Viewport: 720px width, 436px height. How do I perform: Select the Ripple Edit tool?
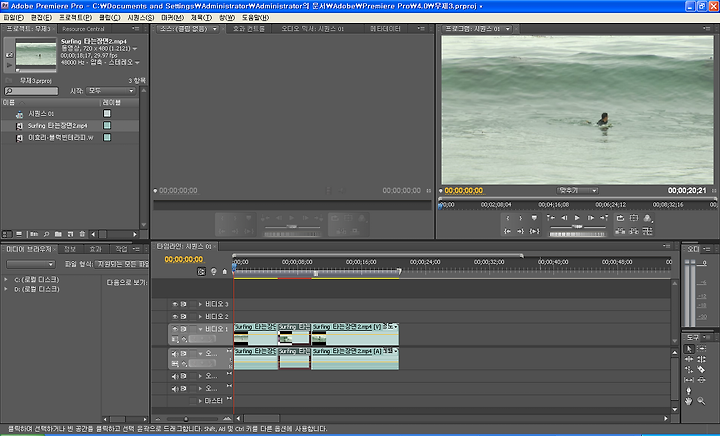[x=689, y=359]
